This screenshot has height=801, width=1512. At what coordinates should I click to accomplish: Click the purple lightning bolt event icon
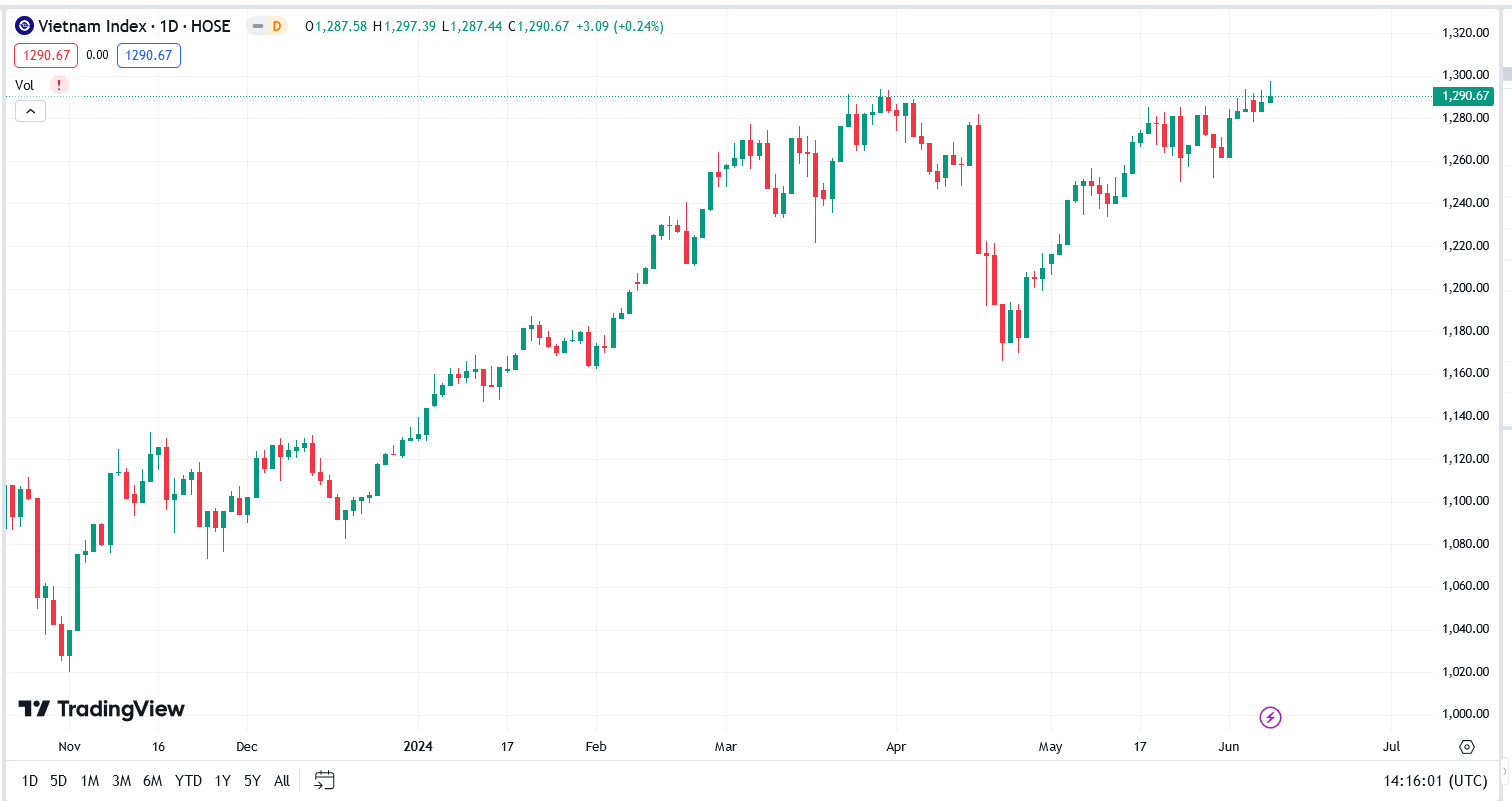tap(1270, 717)
